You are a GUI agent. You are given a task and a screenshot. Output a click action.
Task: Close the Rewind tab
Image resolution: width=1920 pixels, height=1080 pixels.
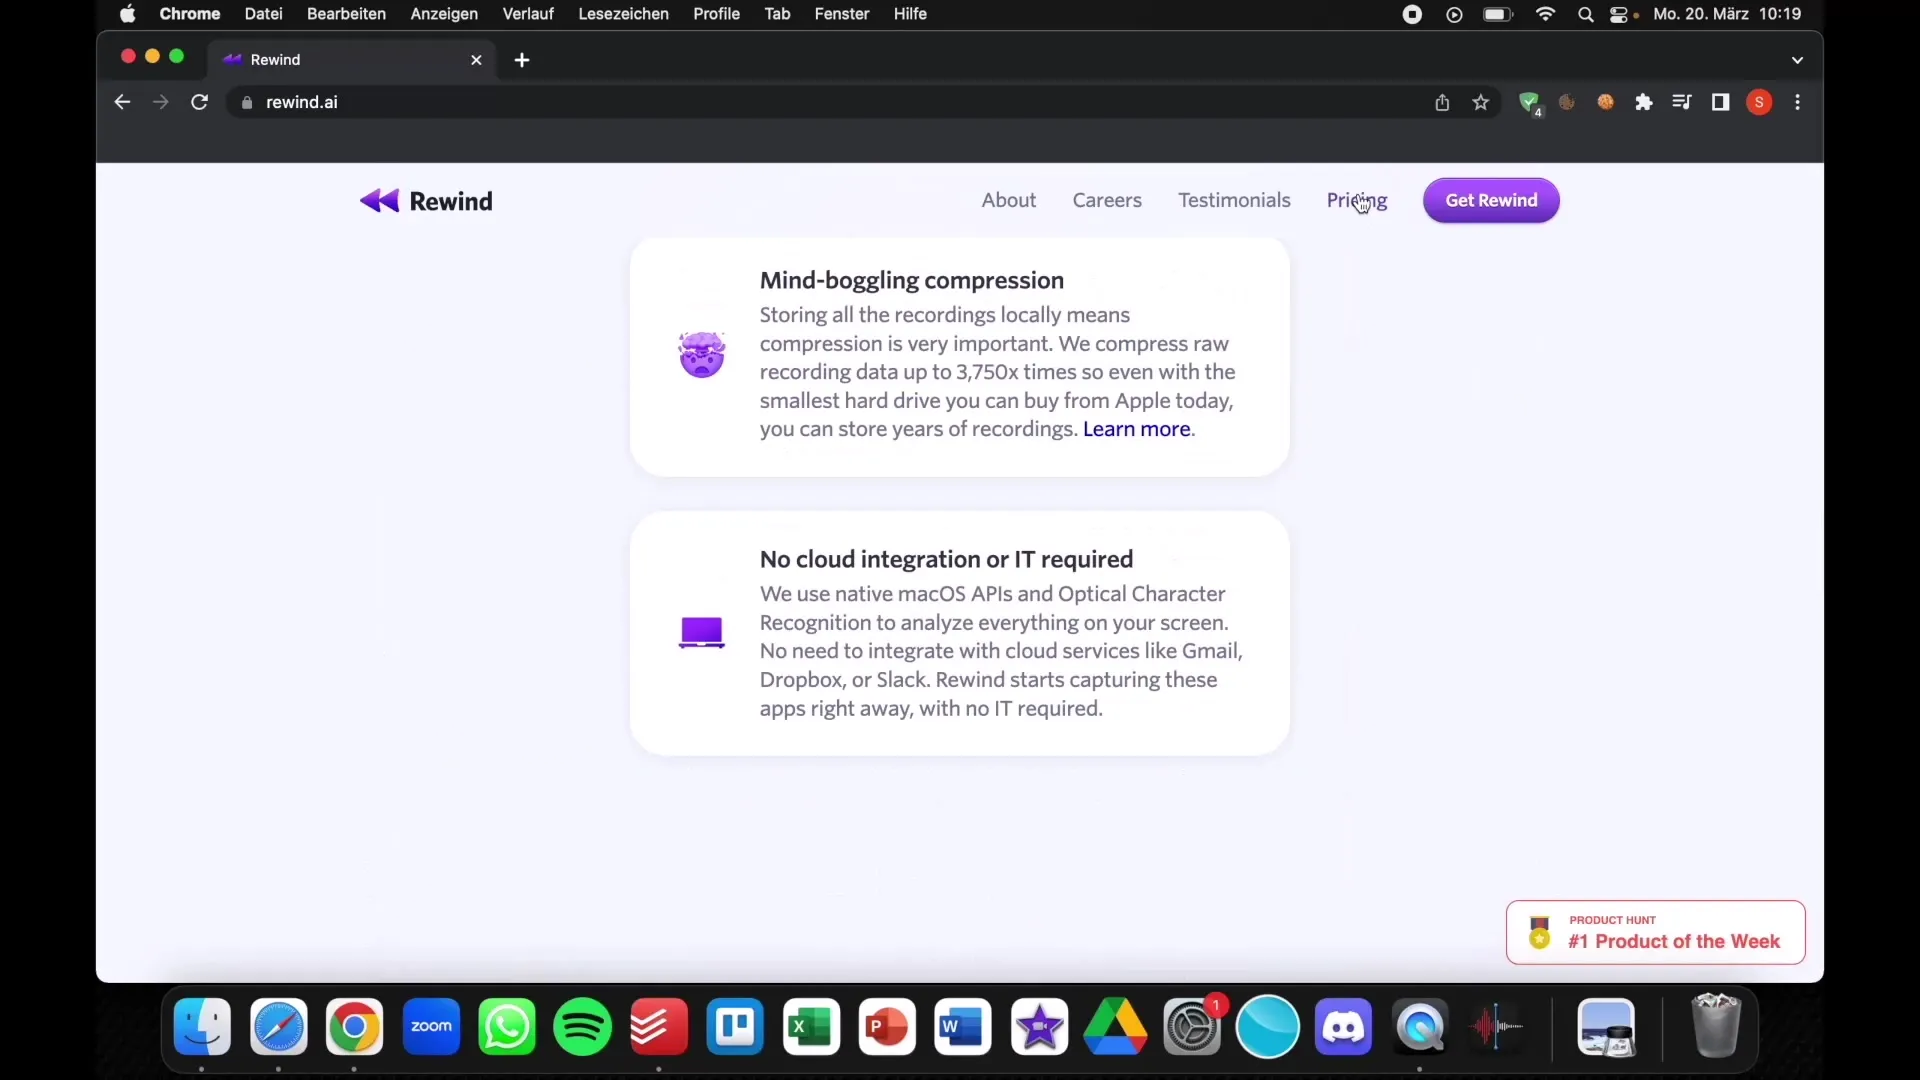pos(477,60)
